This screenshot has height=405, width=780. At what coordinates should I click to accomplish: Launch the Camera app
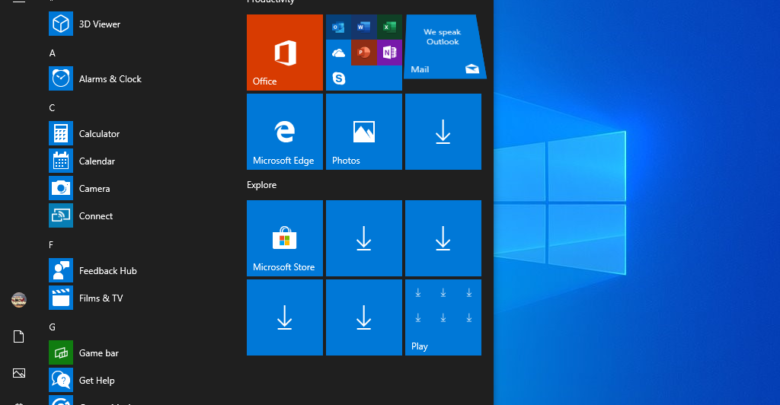click(x=80, y=189)
